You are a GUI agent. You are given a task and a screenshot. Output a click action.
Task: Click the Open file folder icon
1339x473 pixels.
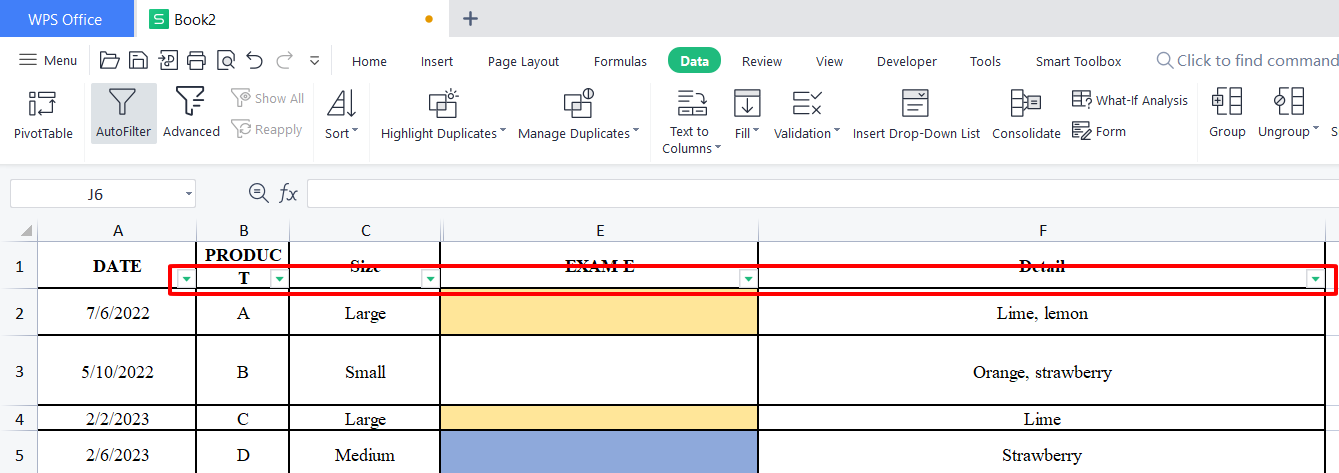[x=110, y=61]
